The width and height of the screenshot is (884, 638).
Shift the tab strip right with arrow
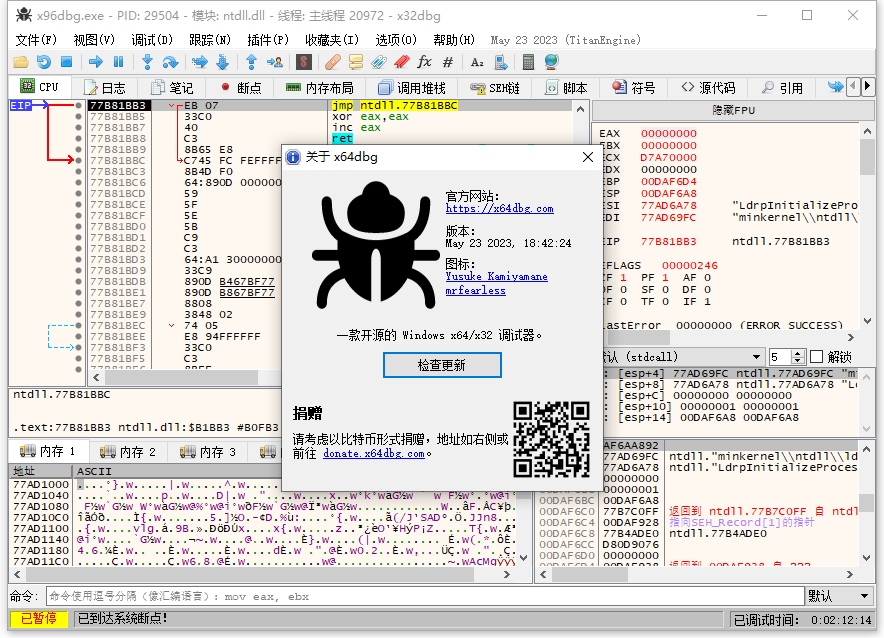click(867, 87)
